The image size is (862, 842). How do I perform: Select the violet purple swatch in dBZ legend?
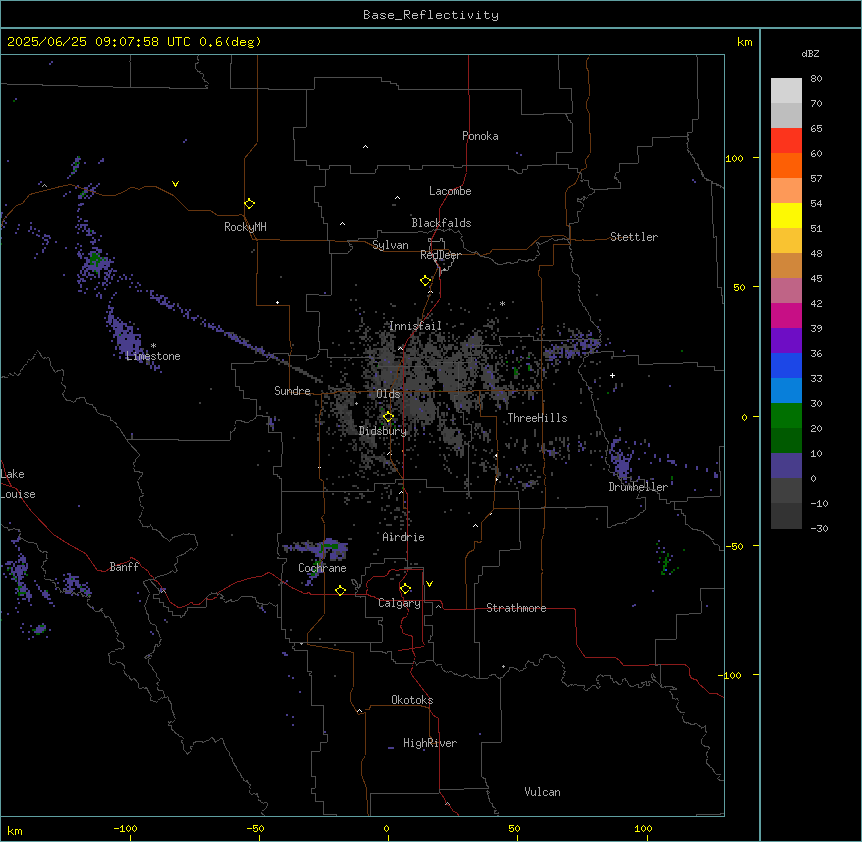(786, 341)
